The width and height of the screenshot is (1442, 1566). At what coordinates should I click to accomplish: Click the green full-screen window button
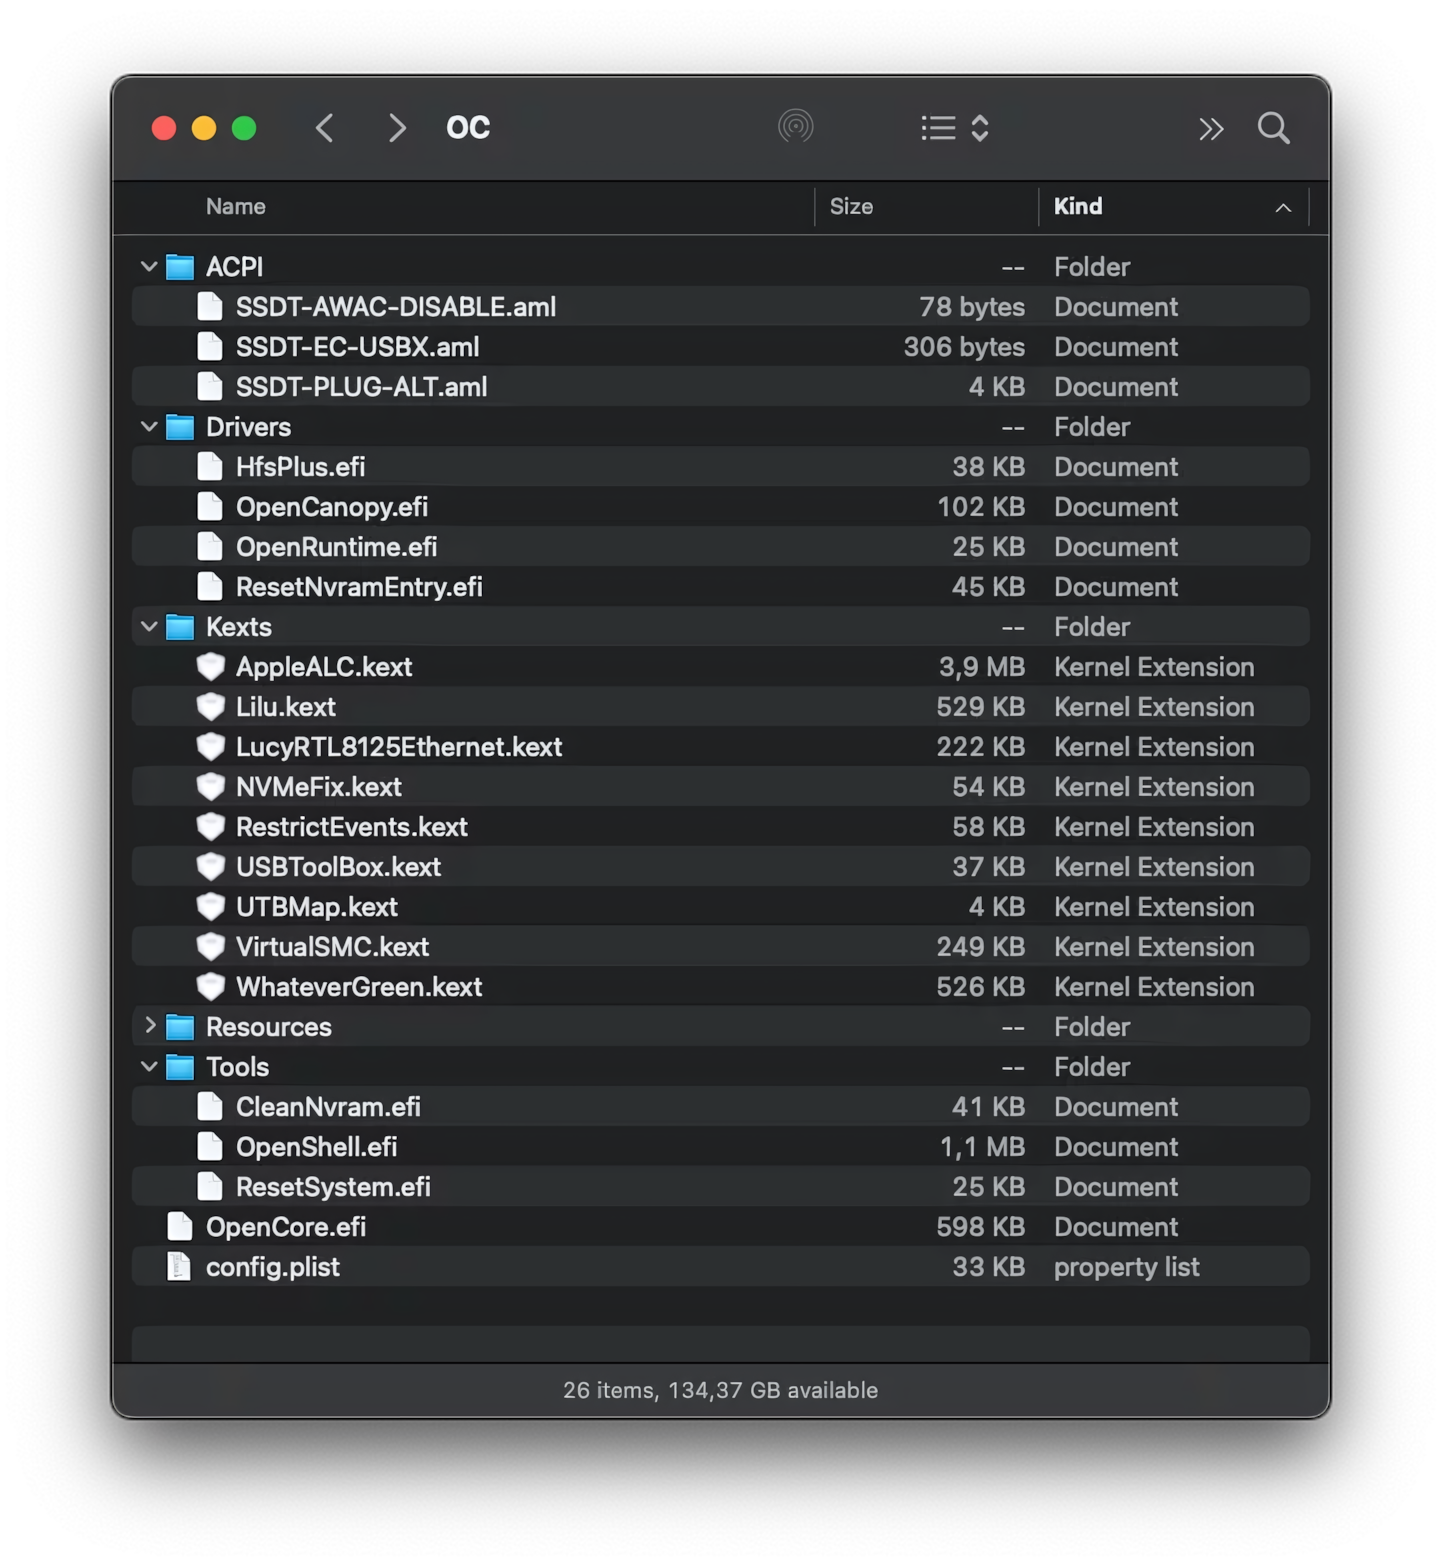(x=244, y=128)
